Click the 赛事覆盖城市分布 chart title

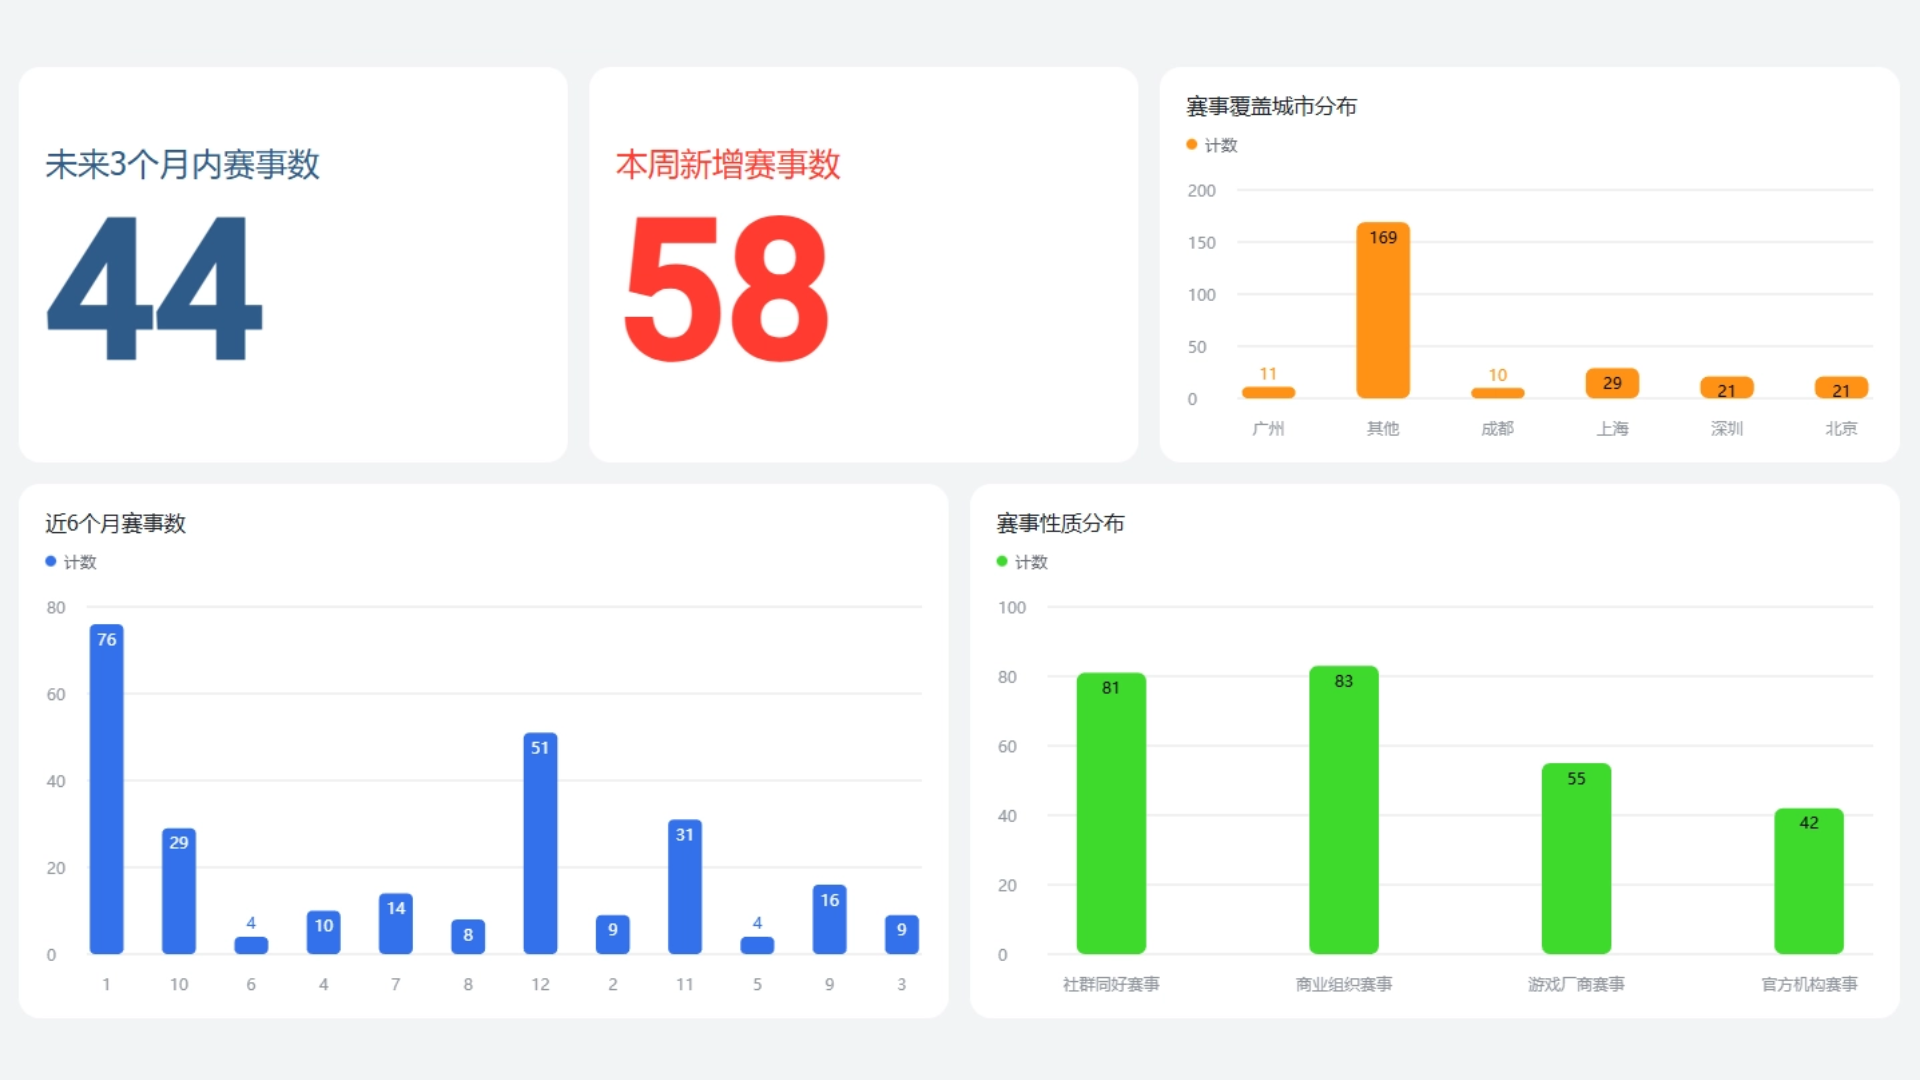pos(1270,106)
